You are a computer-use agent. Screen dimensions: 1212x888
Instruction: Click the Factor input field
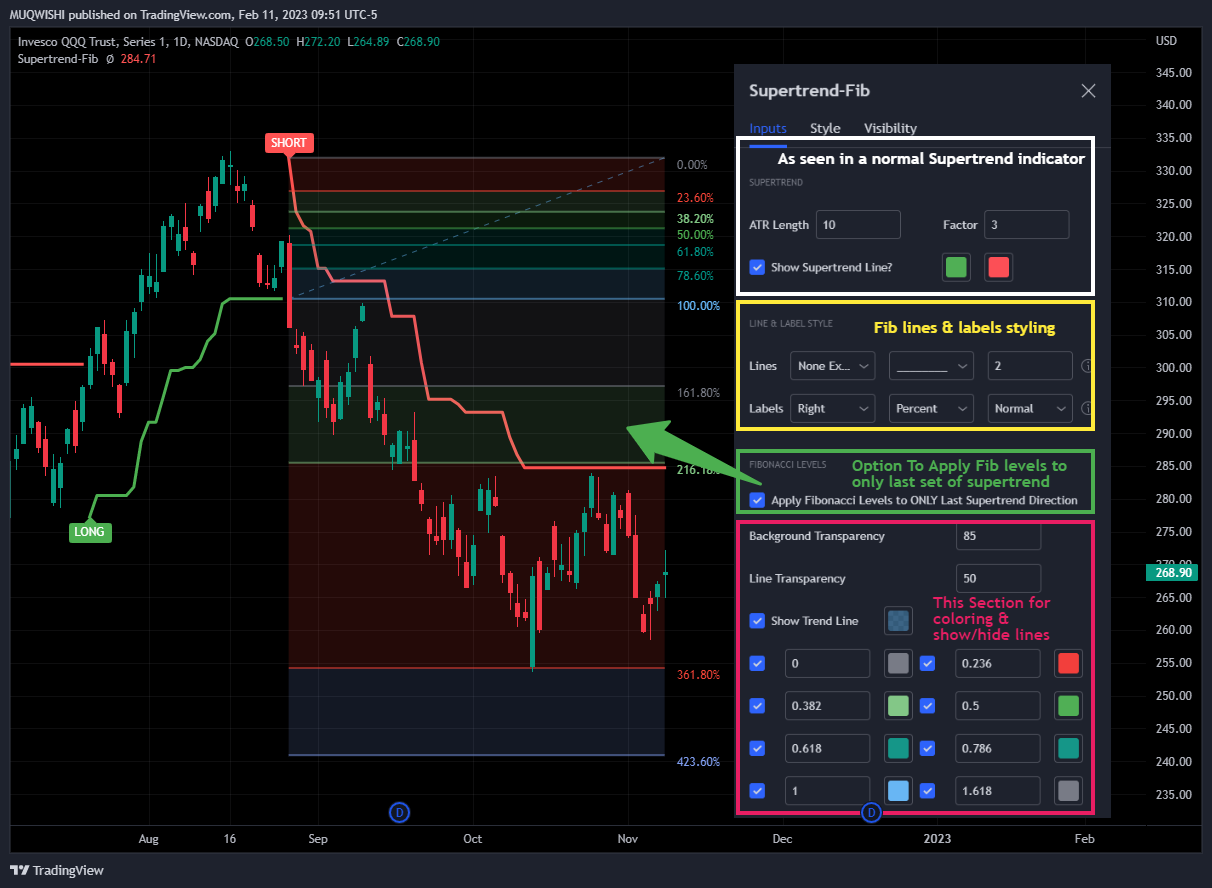coord(1026,225)
